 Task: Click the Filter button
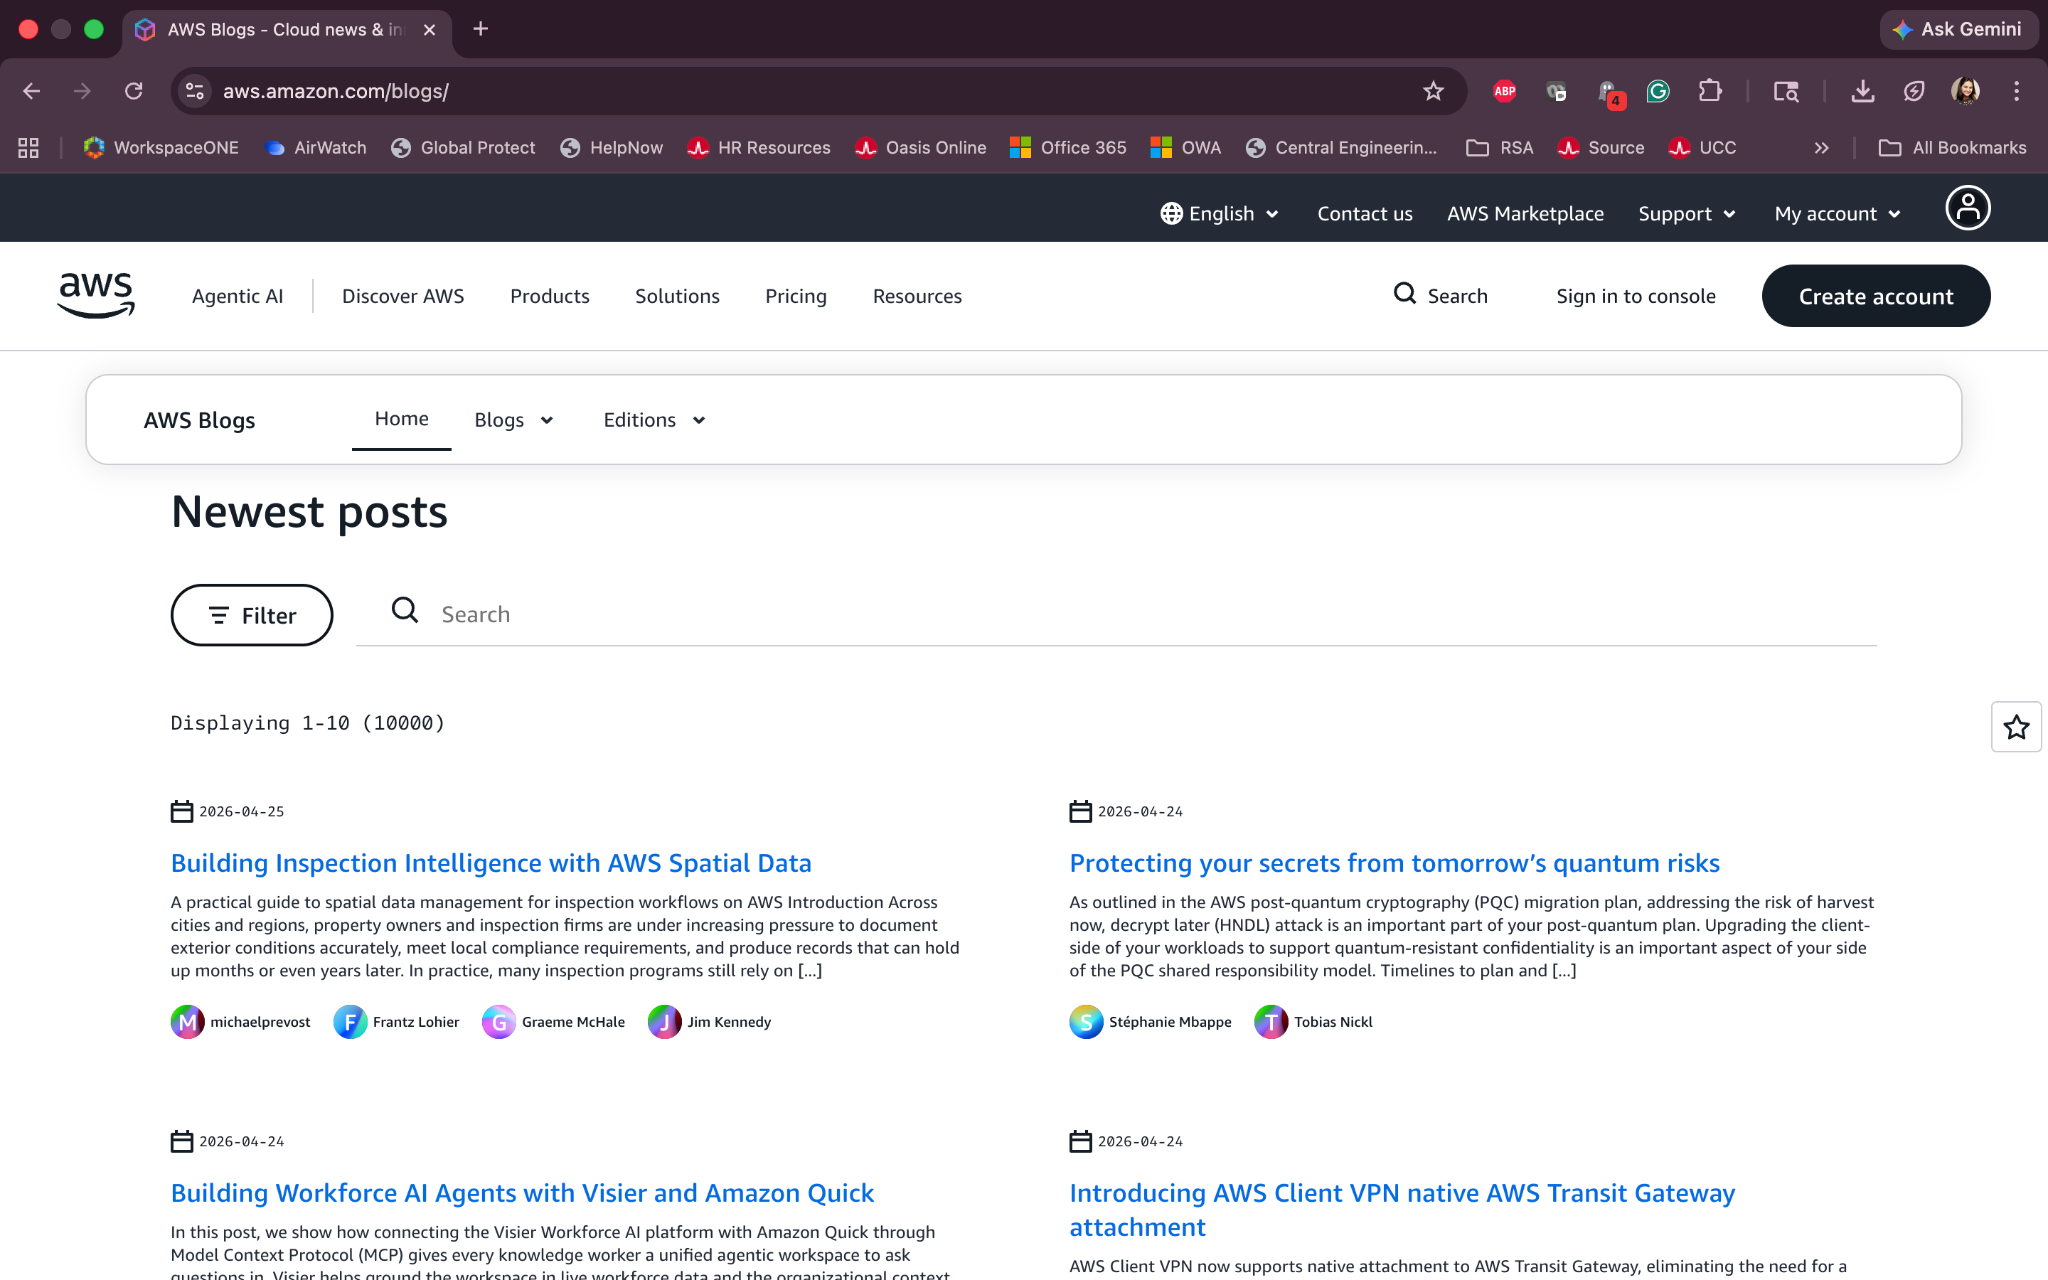tap(252, 615)
